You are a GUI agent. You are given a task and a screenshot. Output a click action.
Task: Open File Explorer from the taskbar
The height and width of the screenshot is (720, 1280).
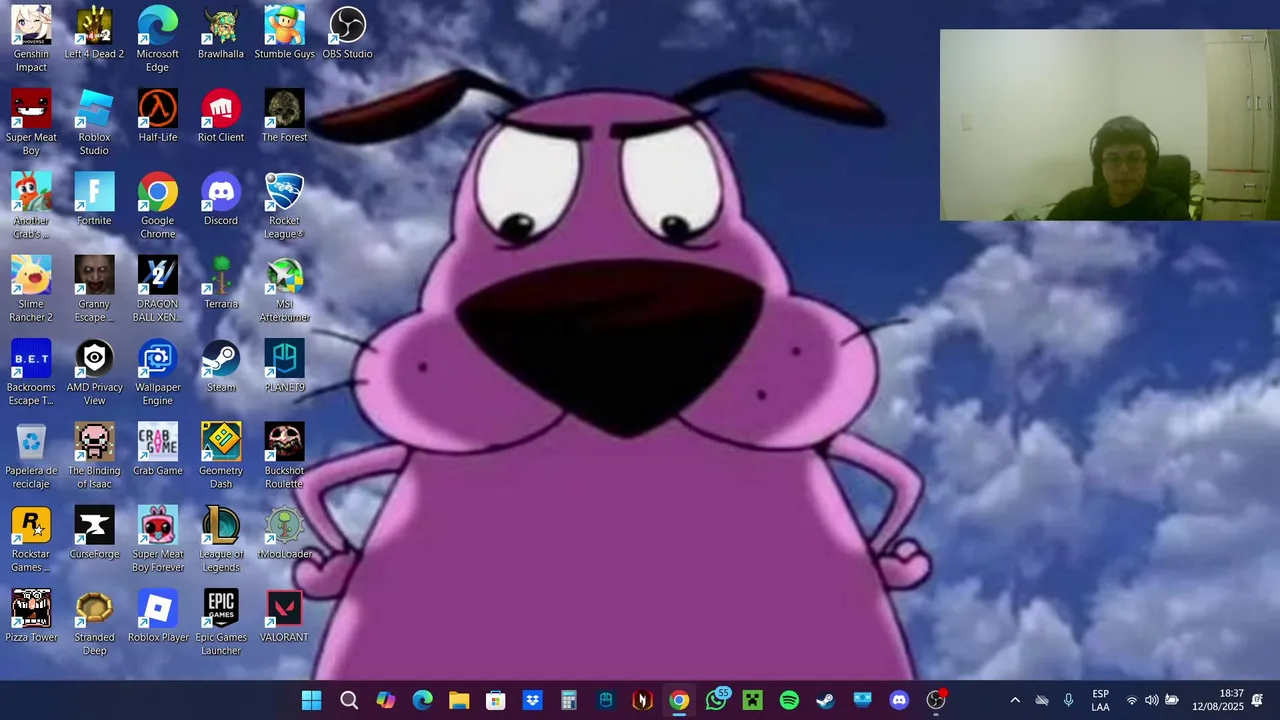coord(459,700)
